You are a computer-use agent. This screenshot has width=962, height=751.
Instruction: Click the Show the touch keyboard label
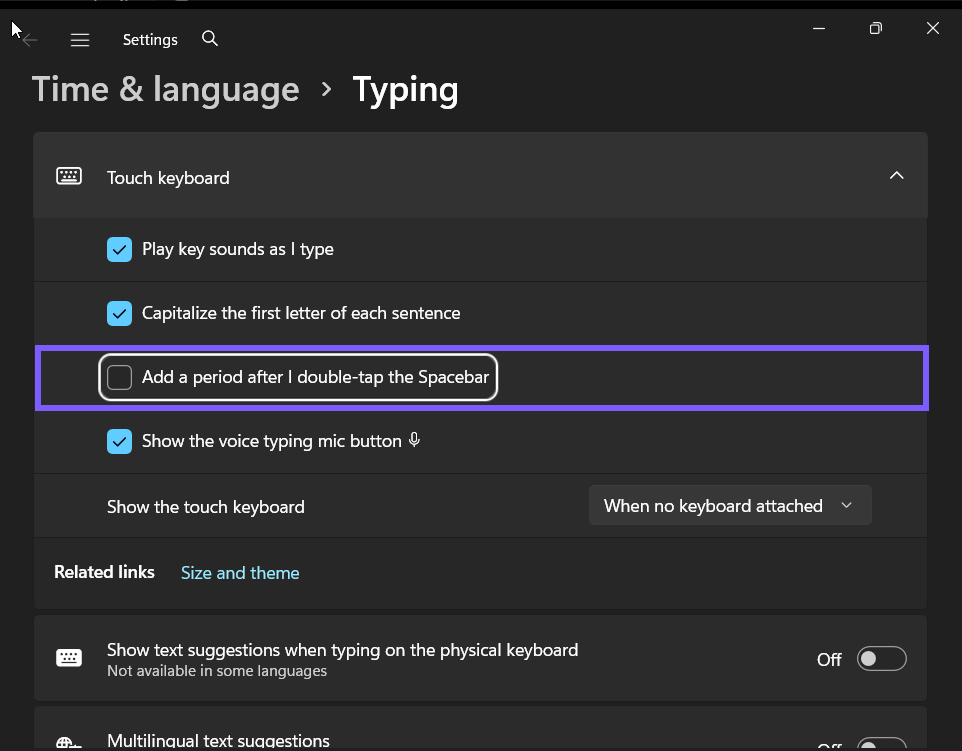(x=206, y=507)
